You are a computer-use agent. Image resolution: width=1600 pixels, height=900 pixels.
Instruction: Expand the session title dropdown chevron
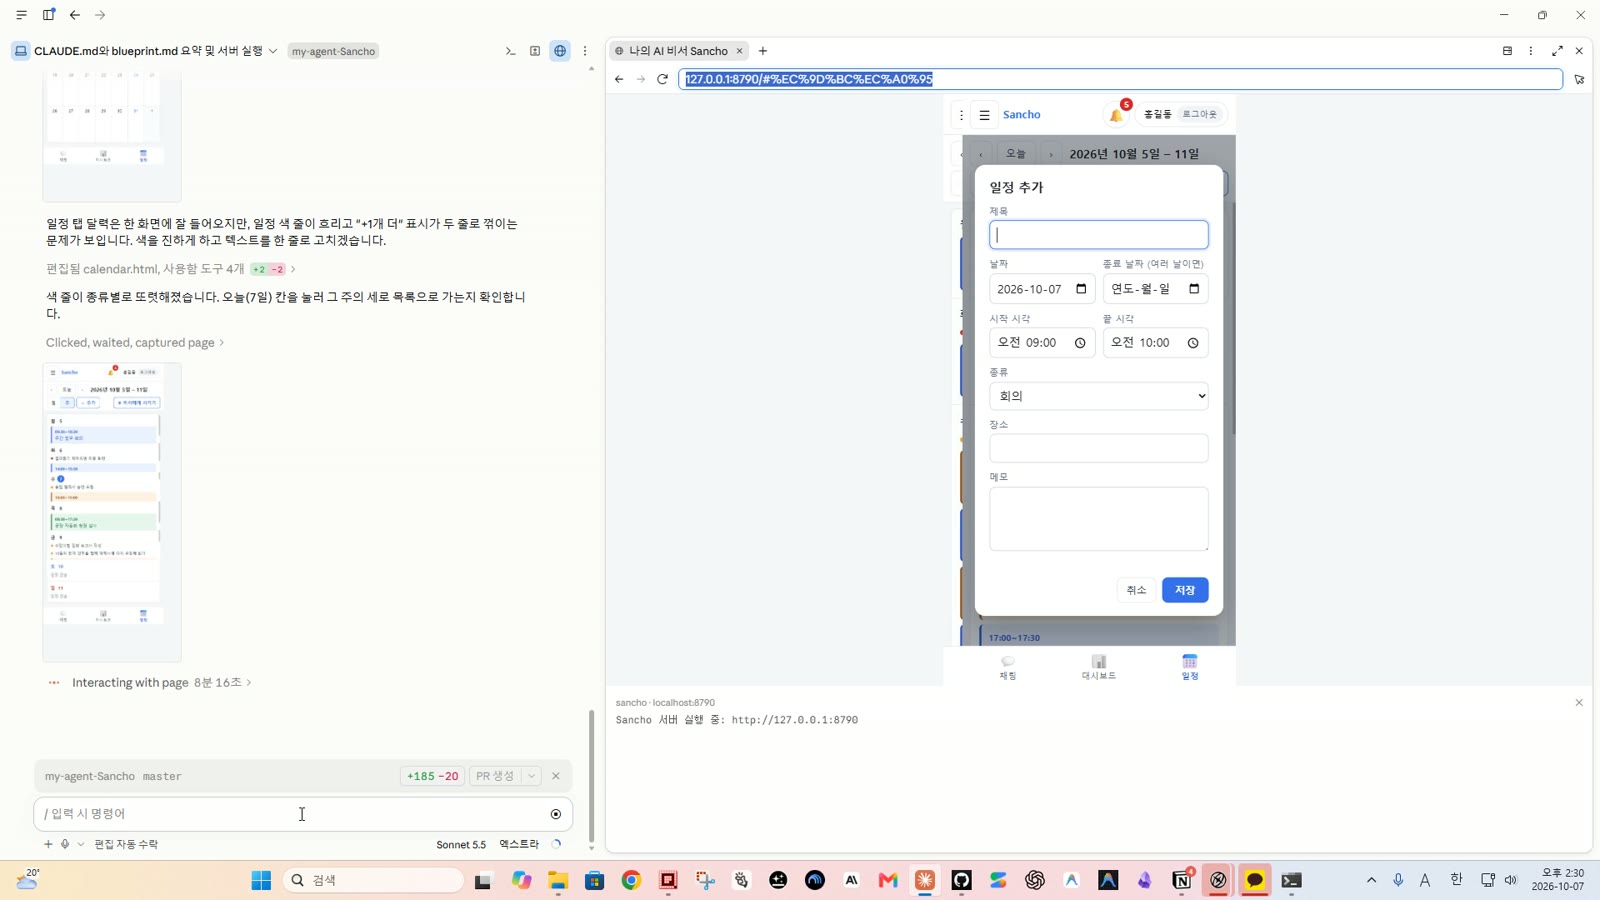tap(273, 51)
